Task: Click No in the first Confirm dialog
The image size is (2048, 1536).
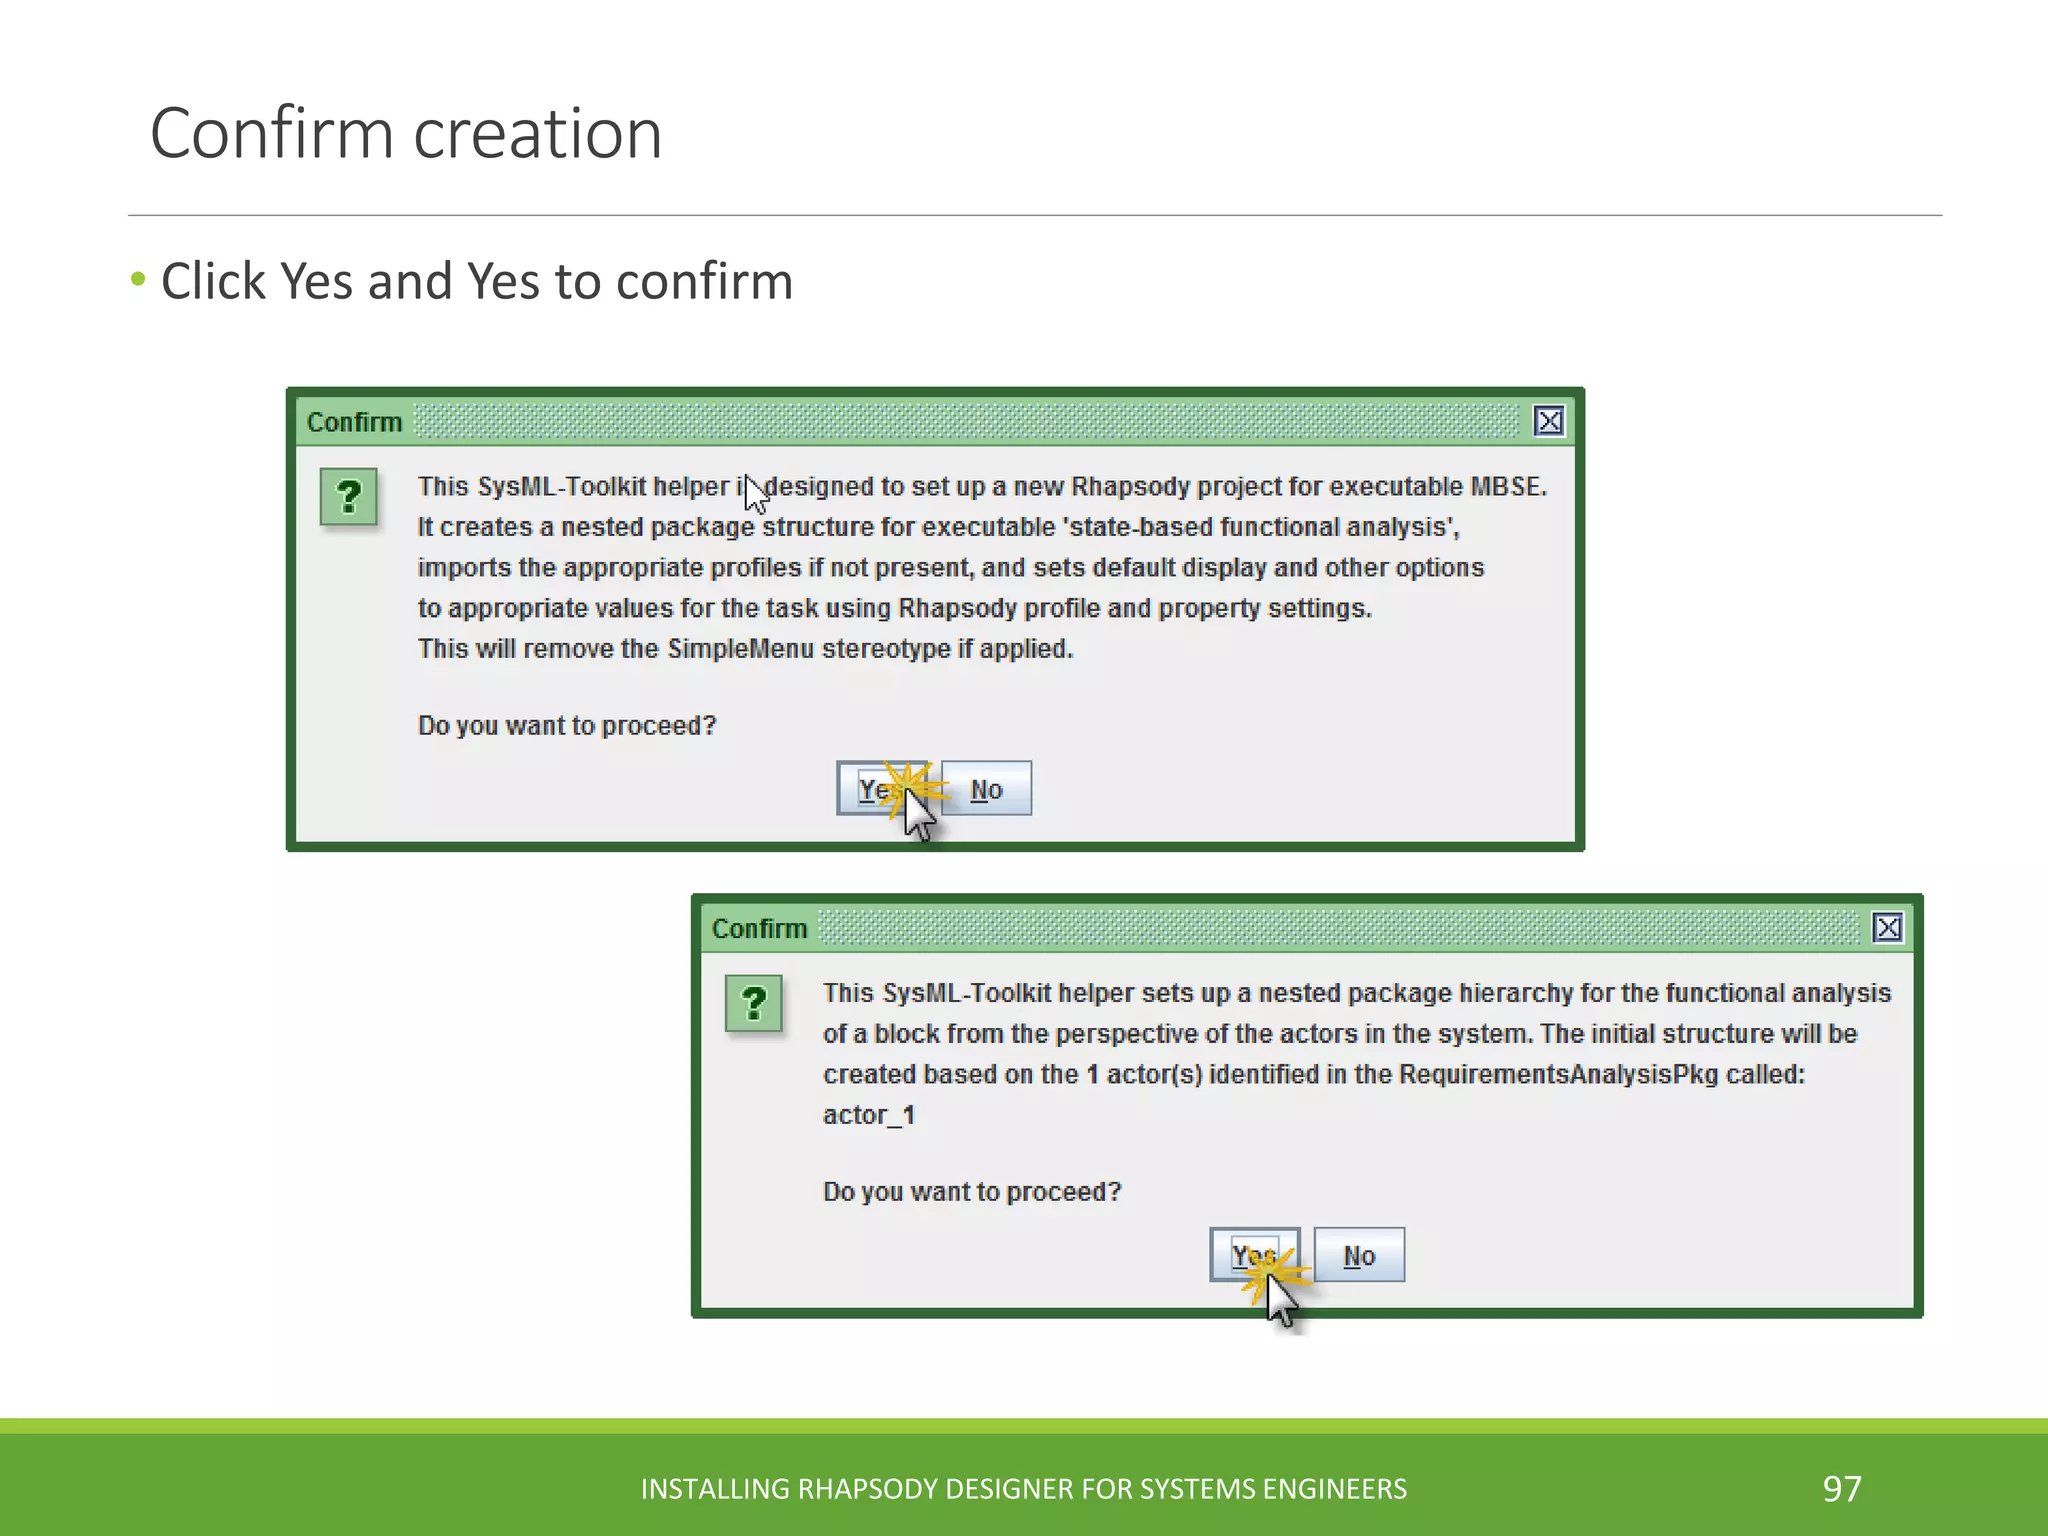Action: (986, 788)
